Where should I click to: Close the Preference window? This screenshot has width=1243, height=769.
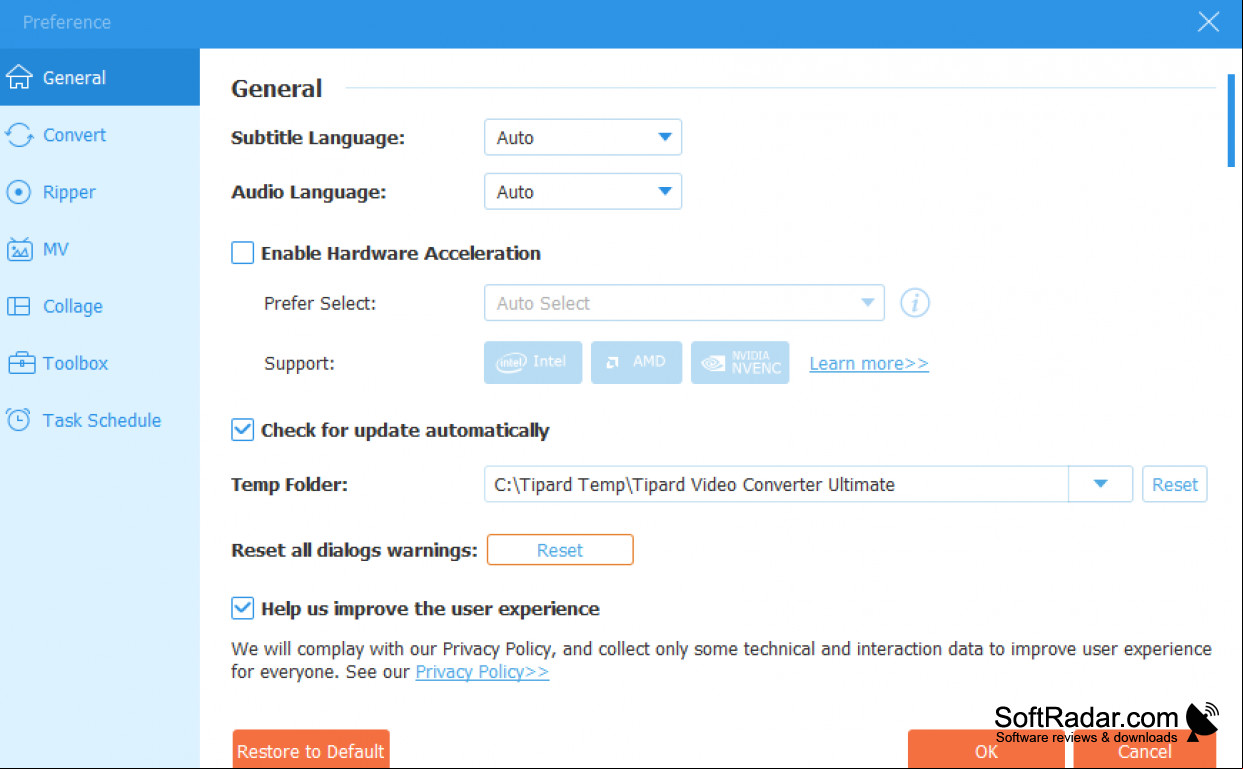pyautogui.click(x=1209, y=22)
